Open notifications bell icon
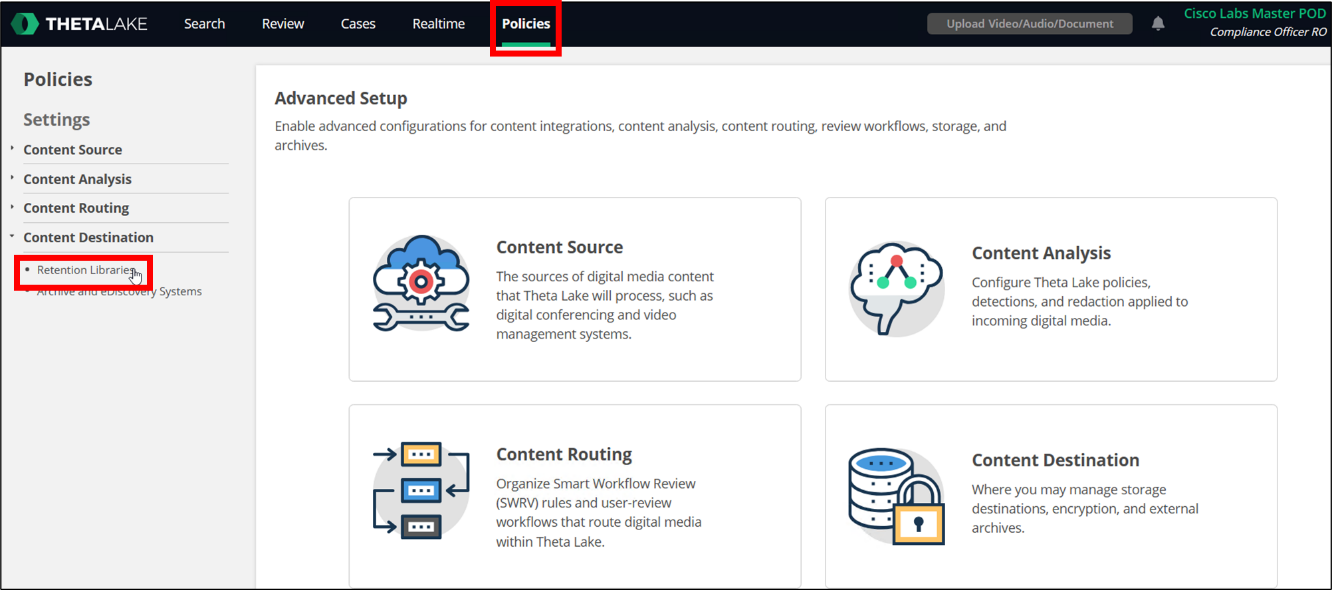The height and width of the screenshot is (590, 1332). [1158, 24]
